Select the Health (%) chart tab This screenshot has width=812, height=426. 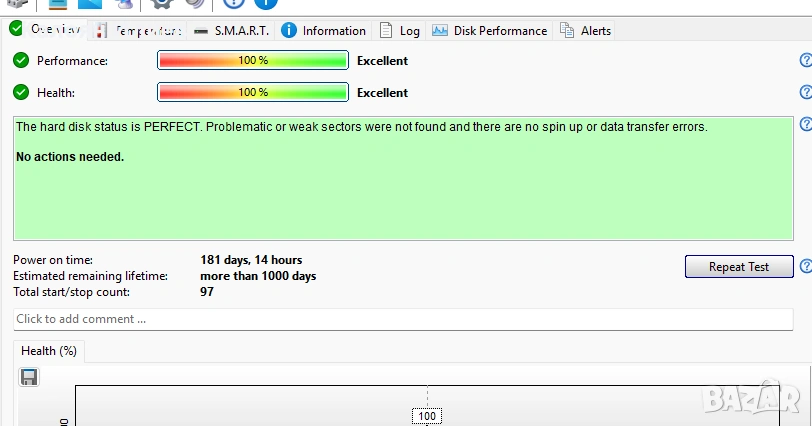[x=49, y=351]
